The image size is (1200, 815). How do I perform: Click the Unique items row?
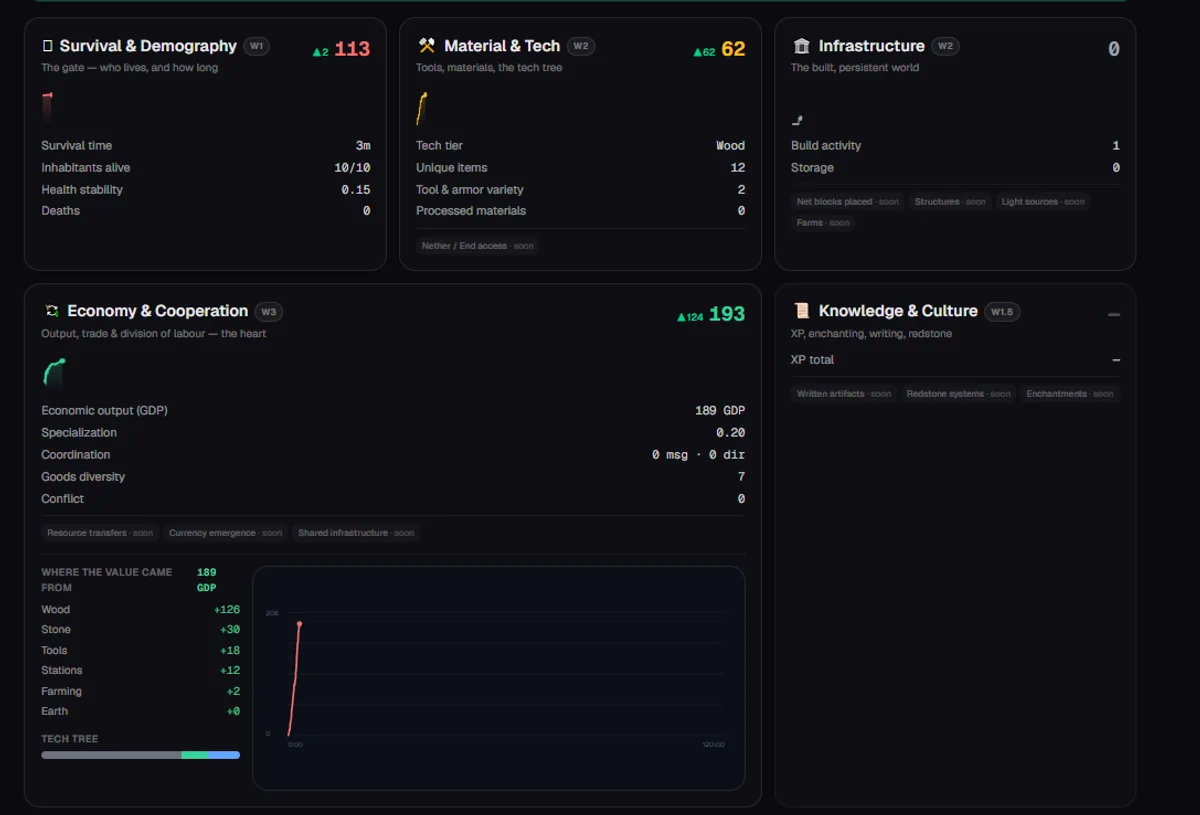click(581, 168)
